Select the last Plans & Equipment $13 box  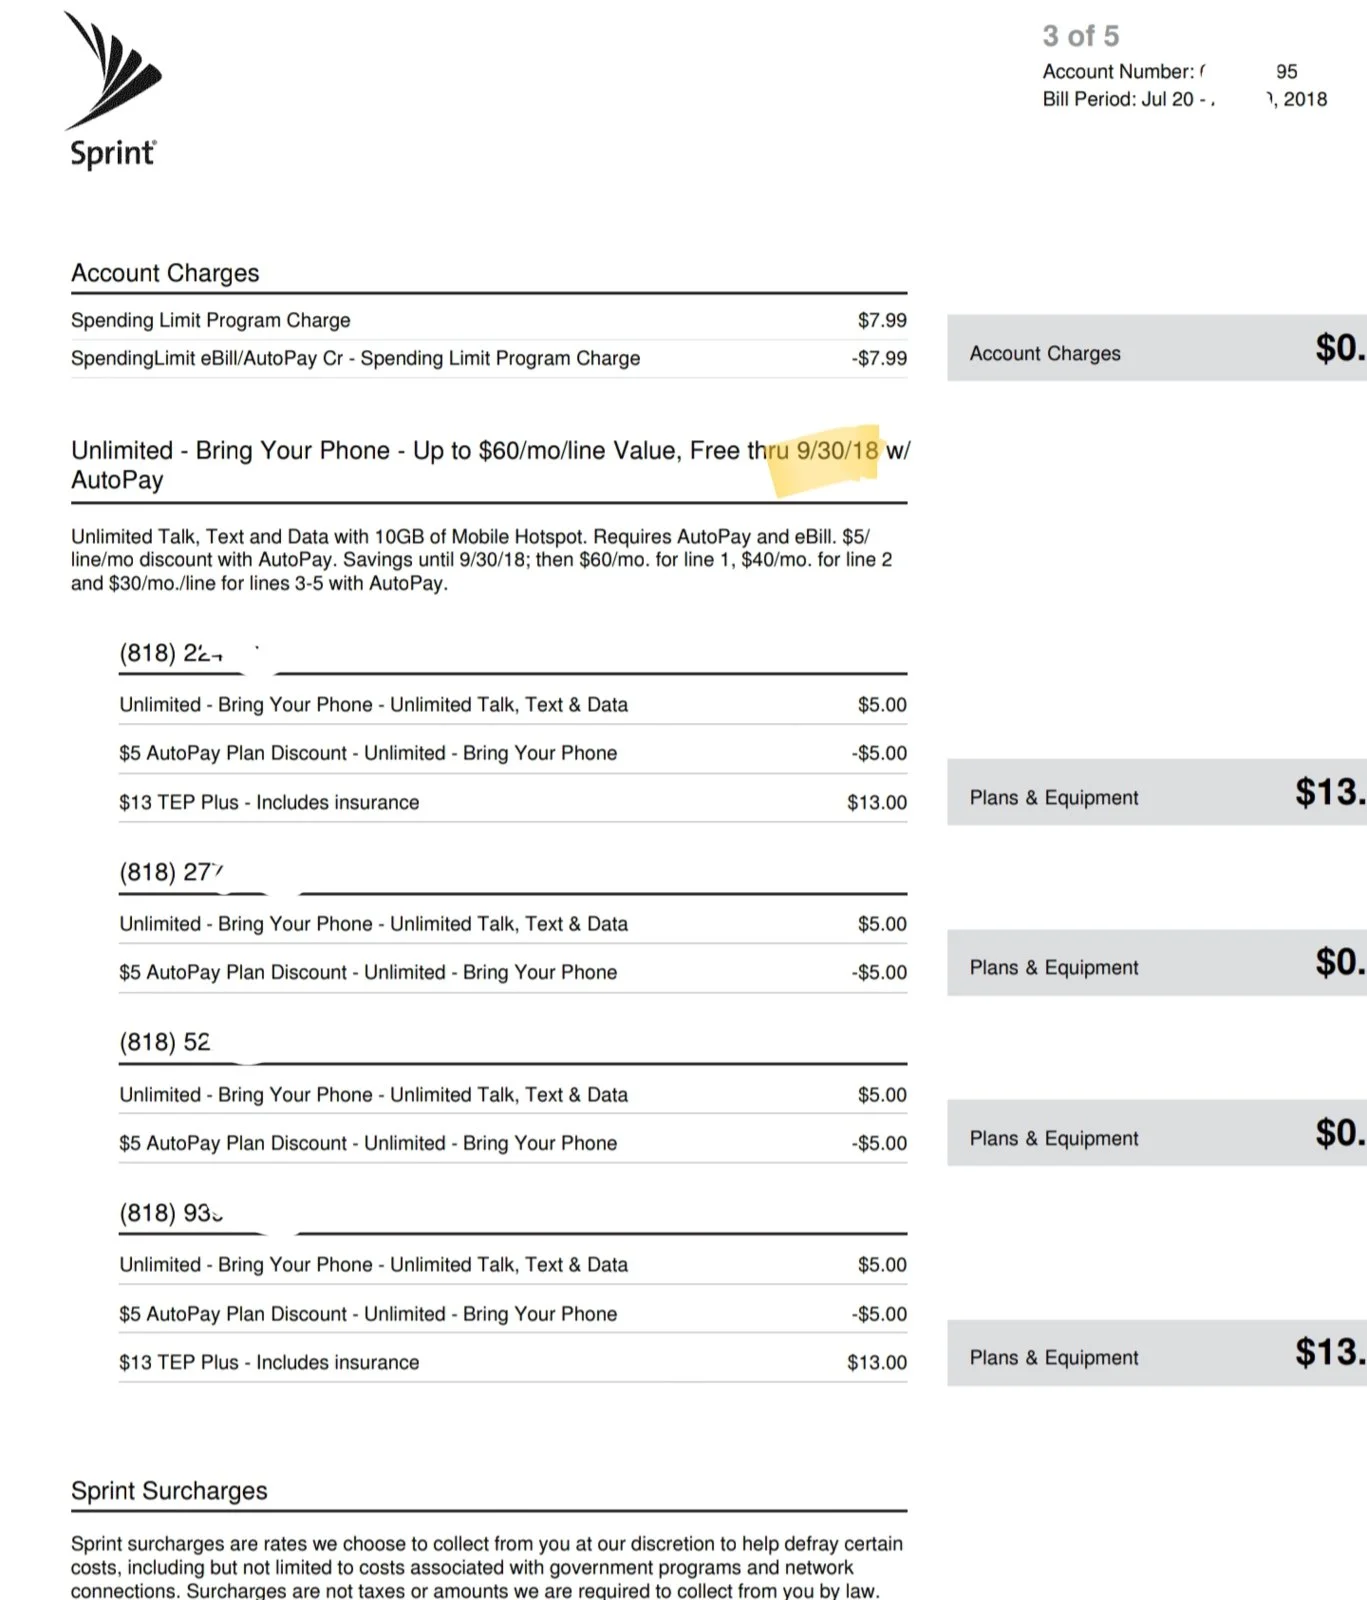click(1157, 1352)
